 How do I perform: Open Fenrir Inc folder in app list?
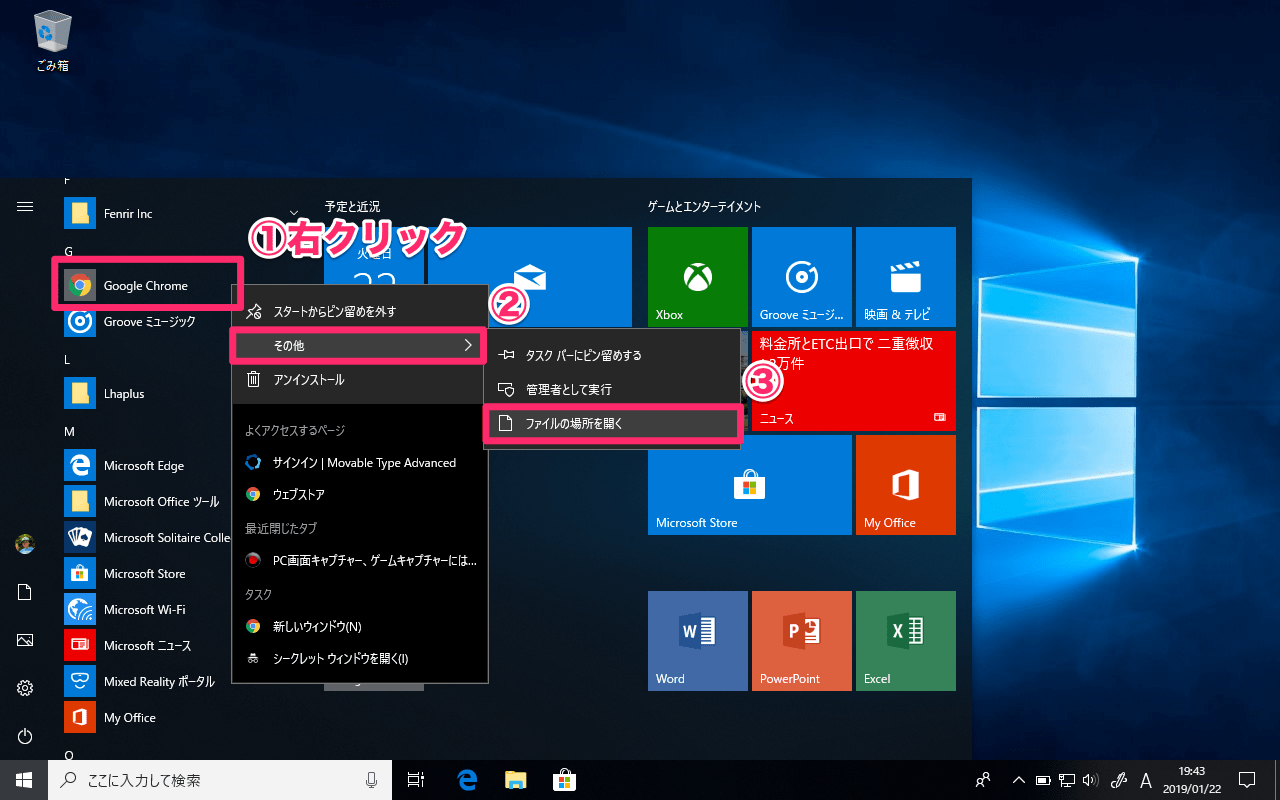146,214
